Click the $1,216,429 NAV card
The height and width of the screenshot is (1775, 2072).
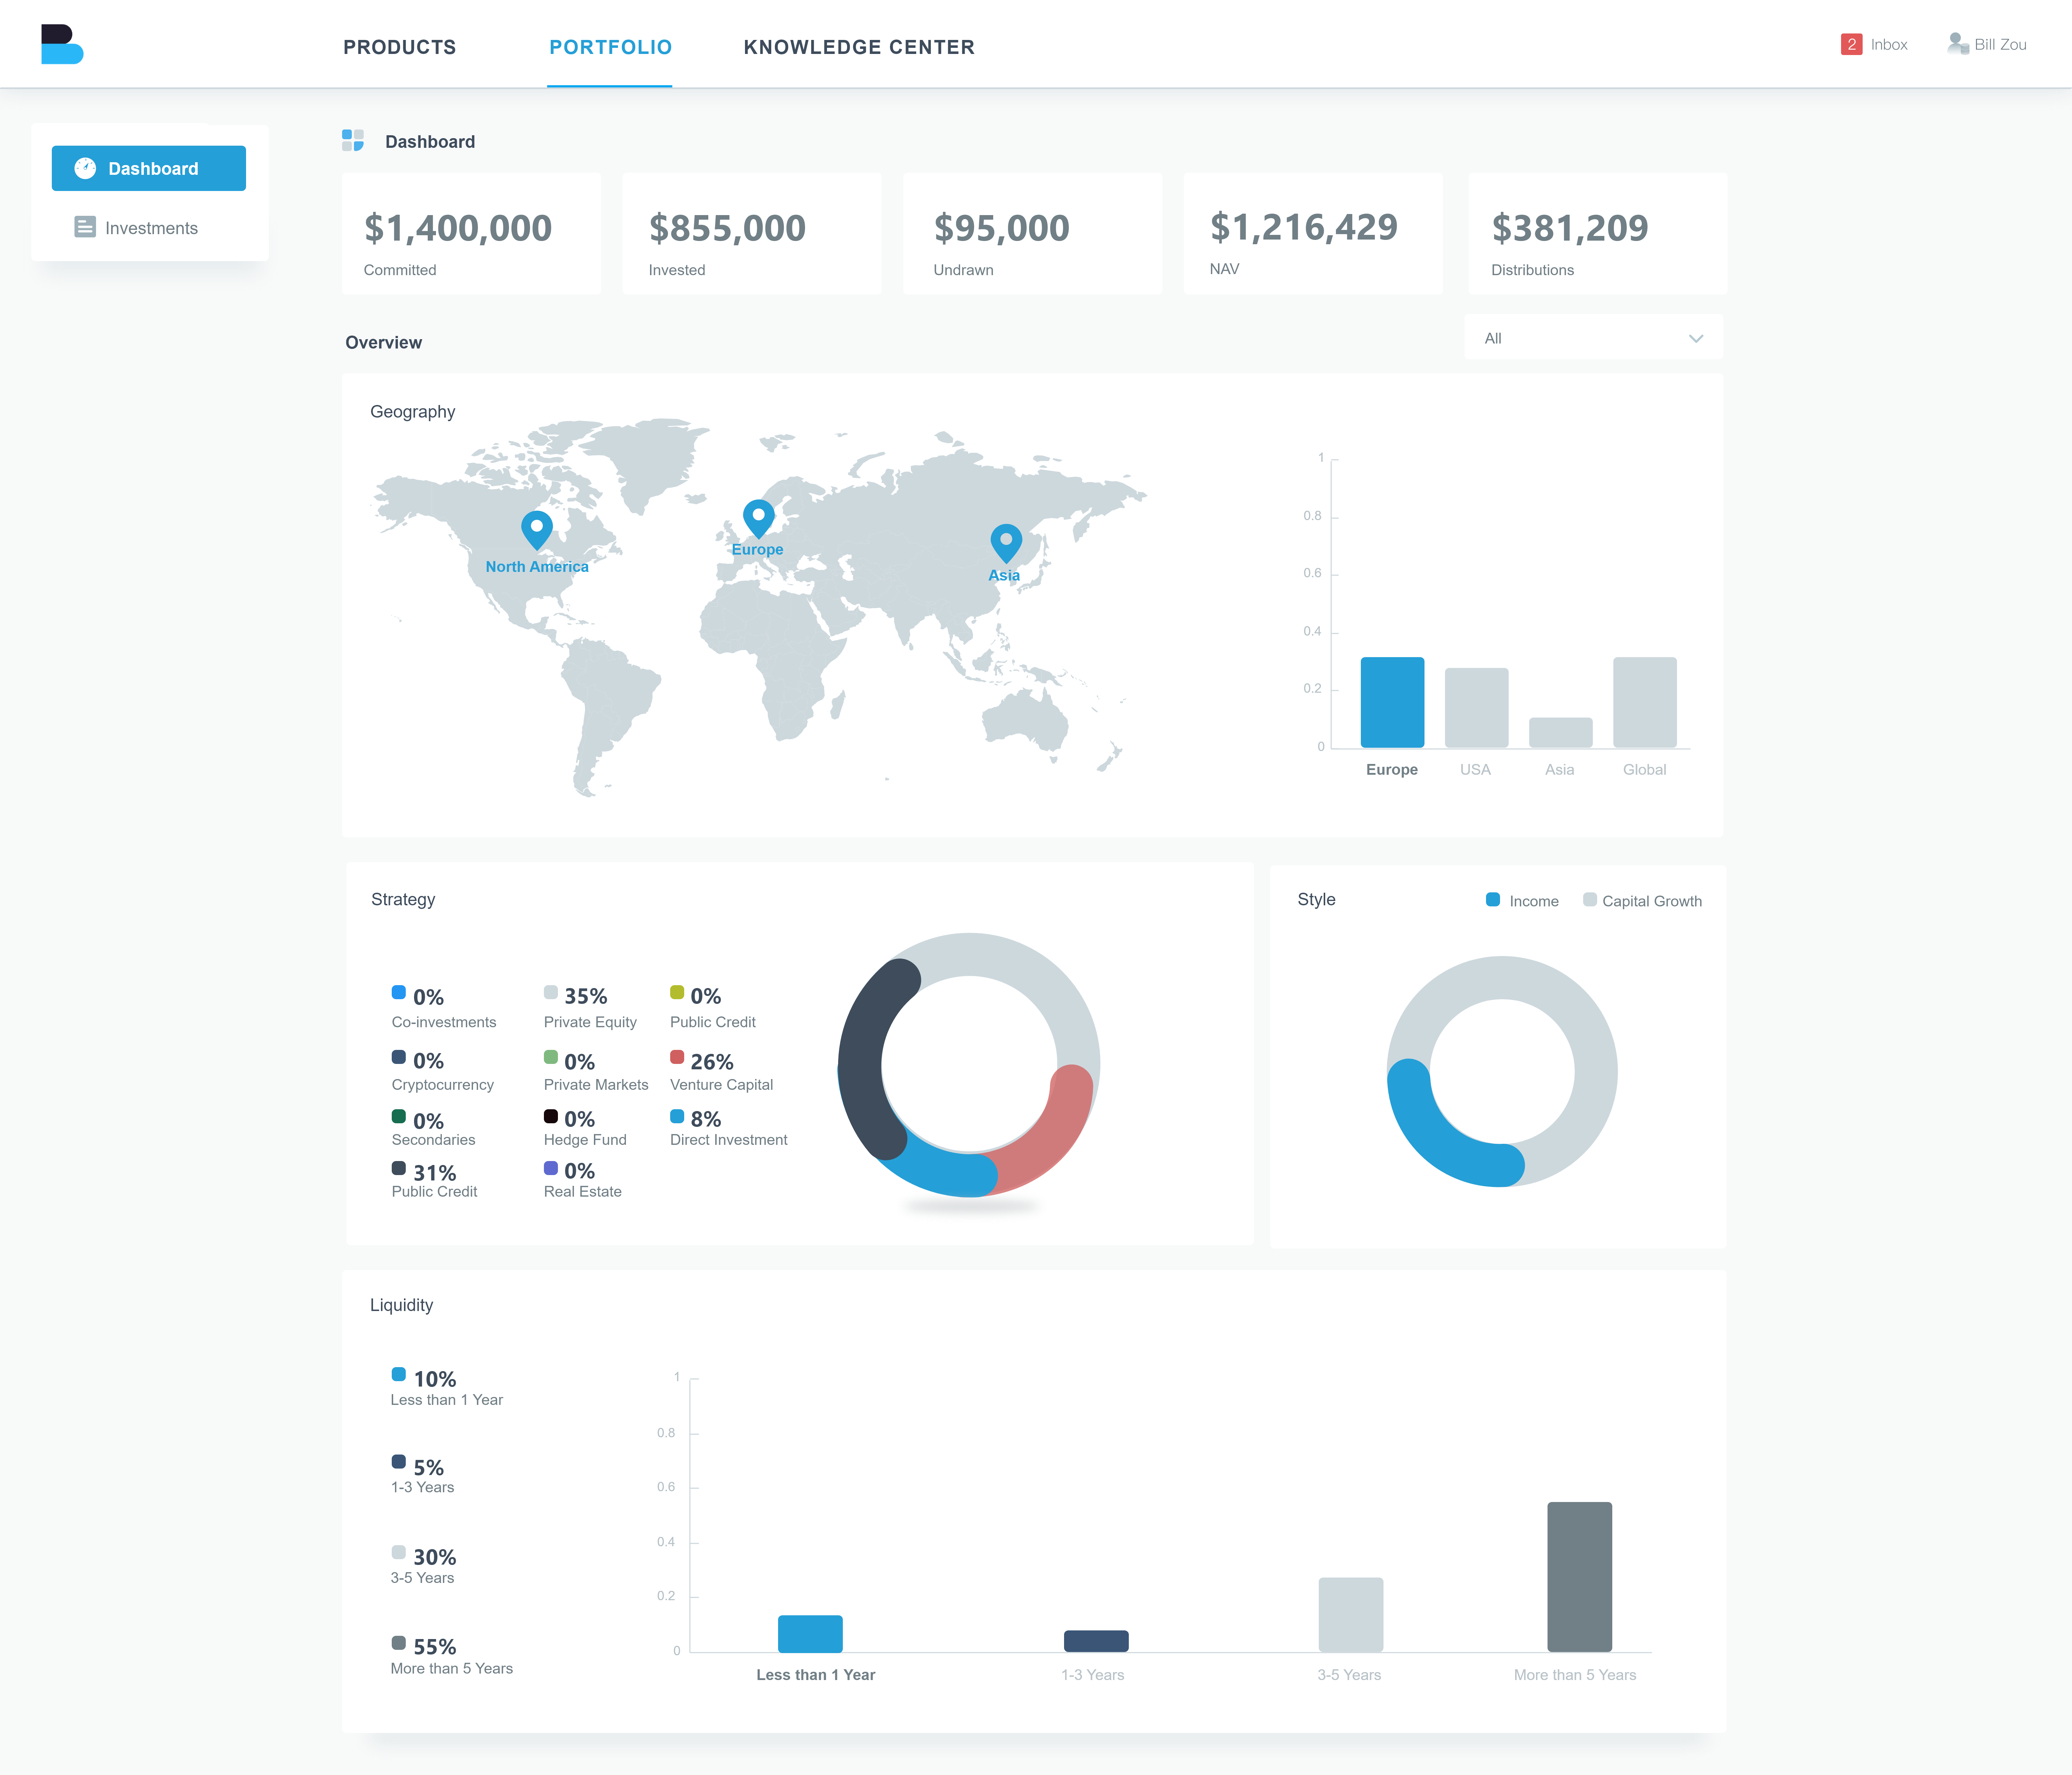click(x=1313, y=234)
